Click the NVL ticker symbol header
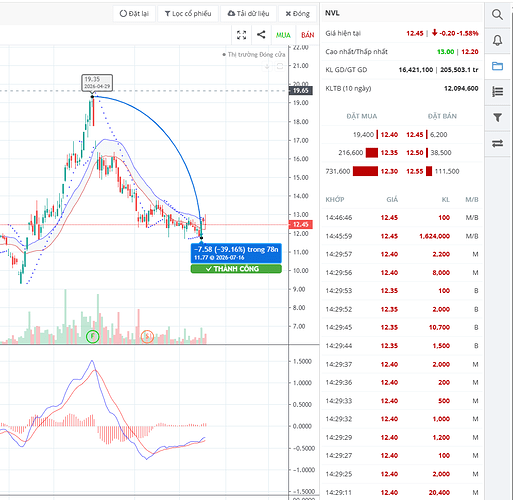This screenshot has height=500, width=513. [332, 13]
